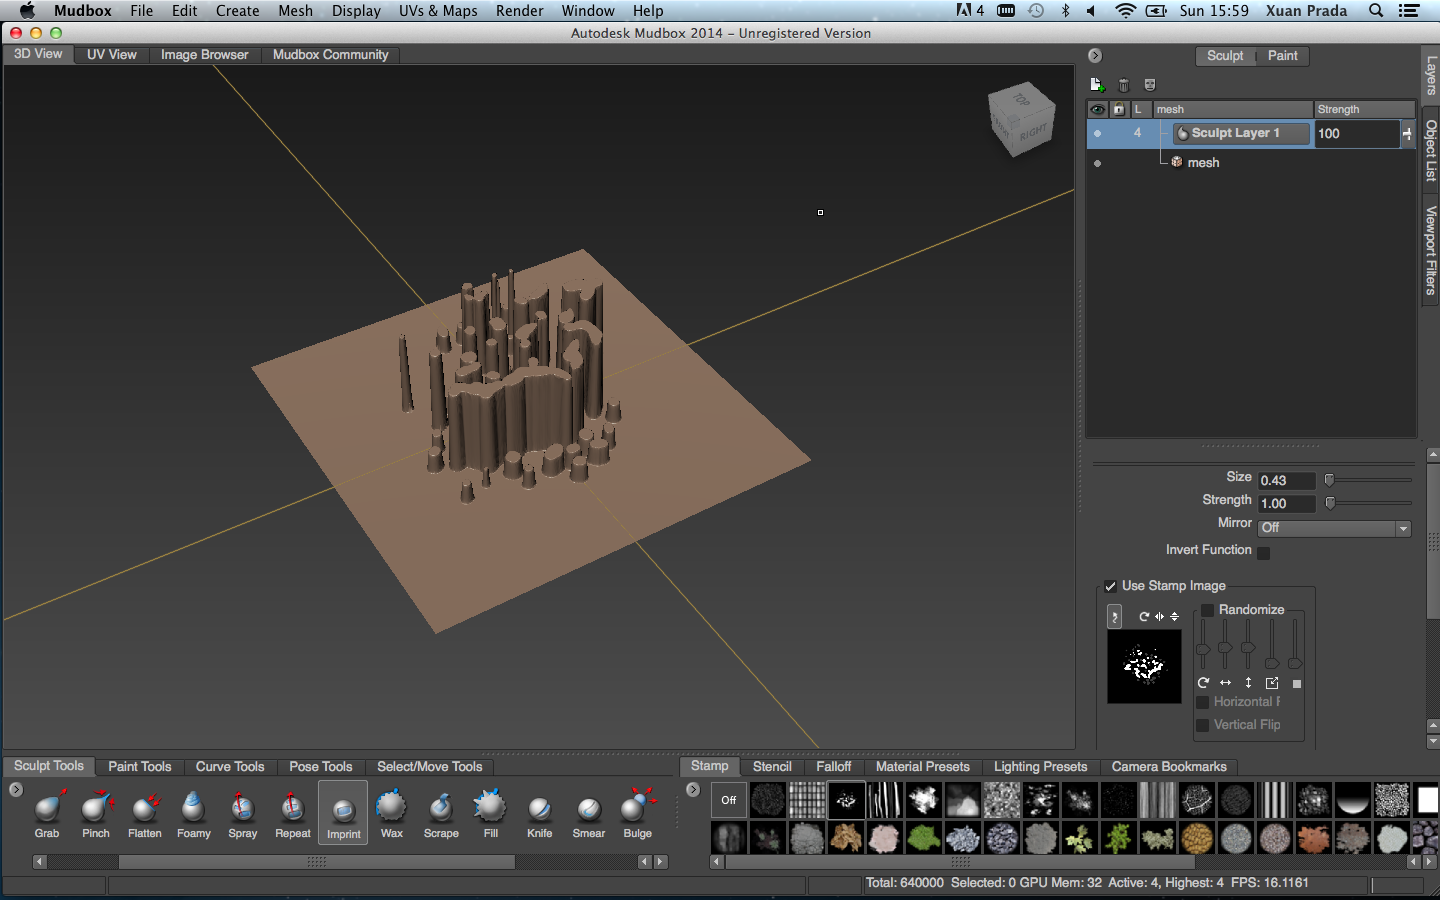
Task: Expand the sculpt tools tray arrow
Action: (x=16, y=790)
